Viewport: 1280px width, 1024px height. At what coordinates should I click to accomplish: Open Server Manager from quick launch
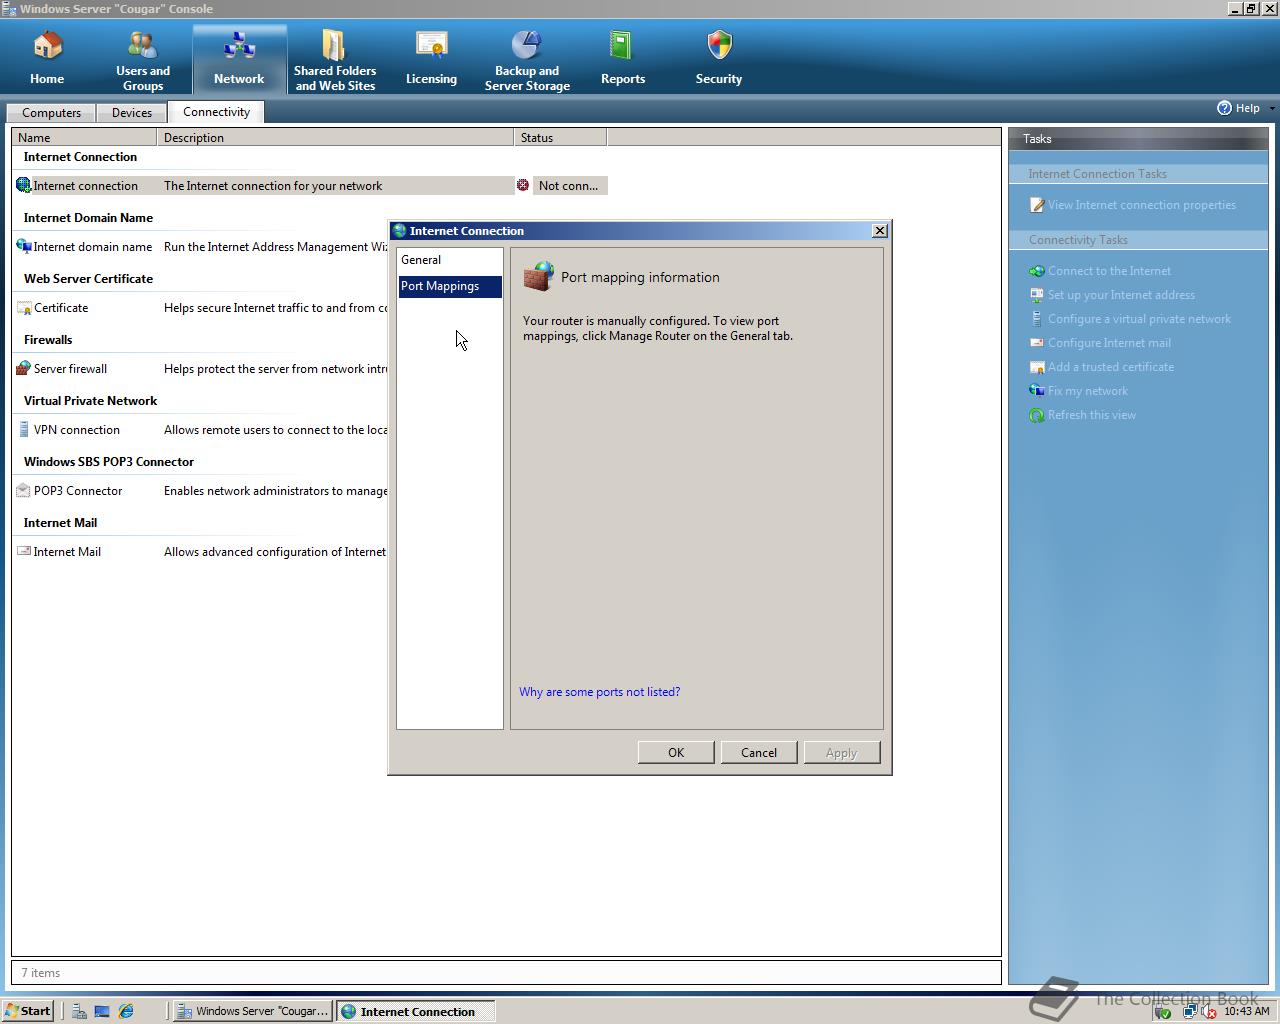(78, 1011)
